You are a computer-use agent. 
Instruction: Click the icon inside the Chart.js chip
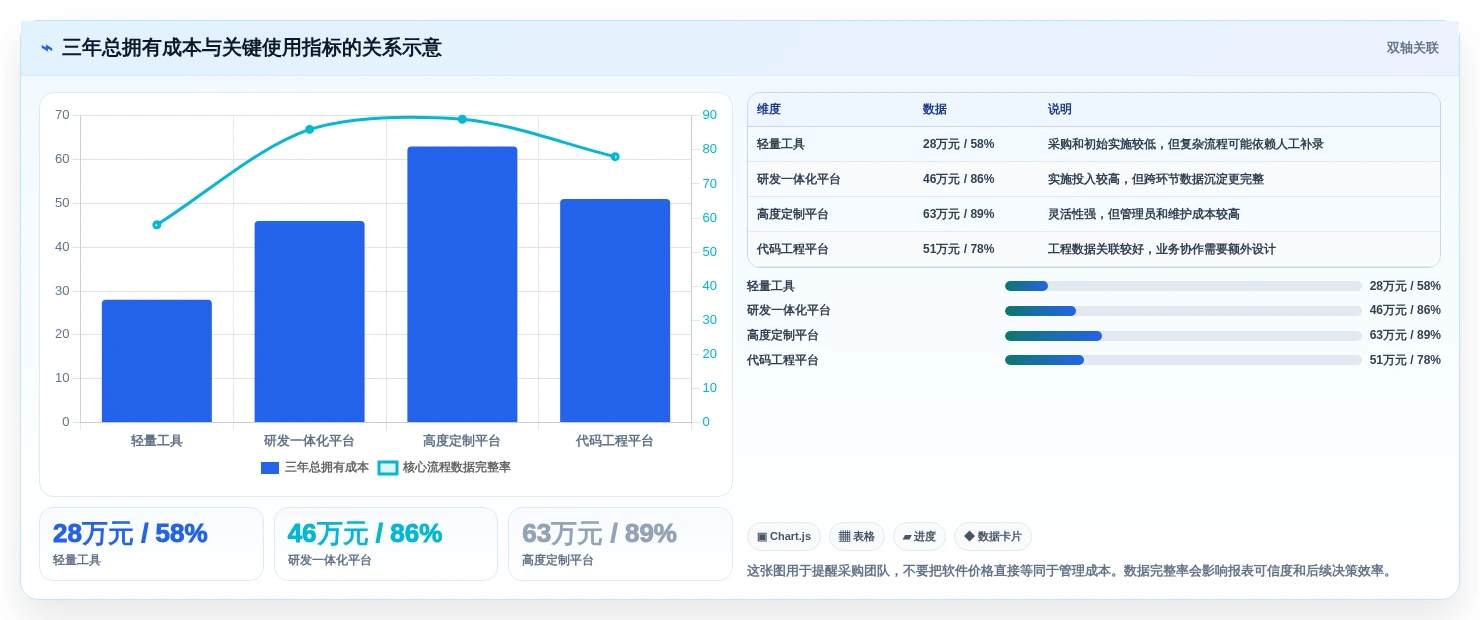tap(762, 537)
